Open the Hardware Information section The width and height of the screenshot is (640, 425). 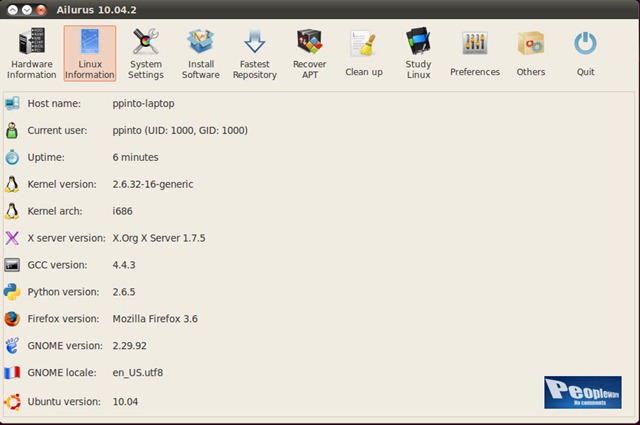(x=32, y=53)
